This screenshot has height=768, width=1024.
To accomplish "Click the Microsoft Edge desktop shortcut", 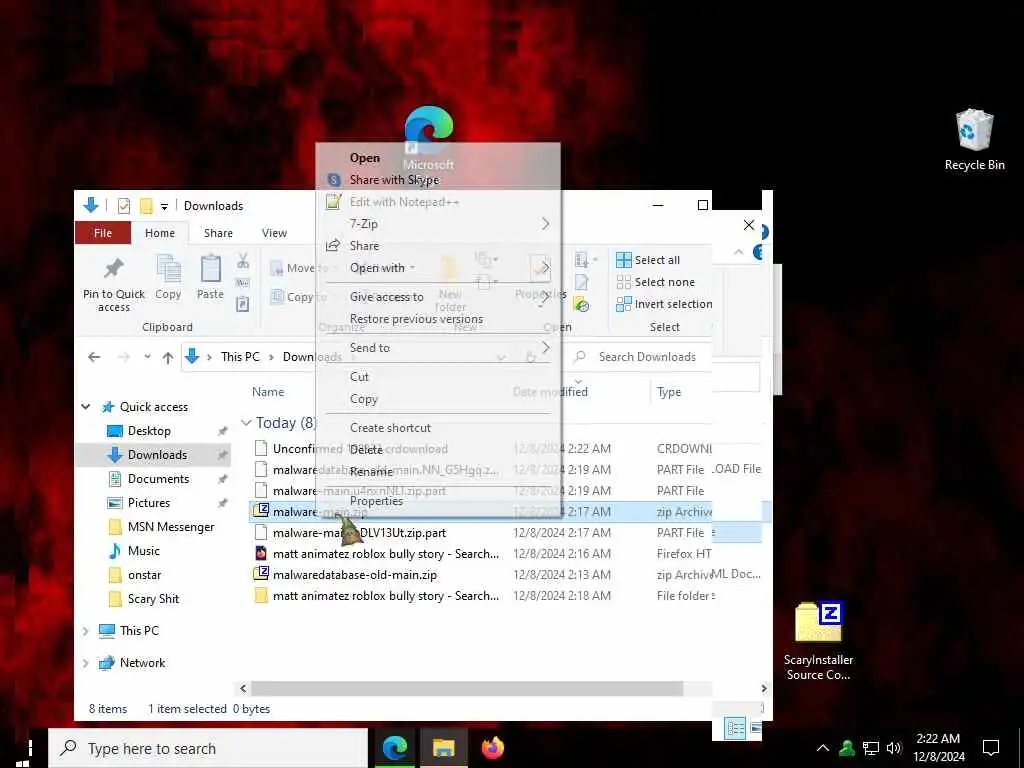I will 428,138.
